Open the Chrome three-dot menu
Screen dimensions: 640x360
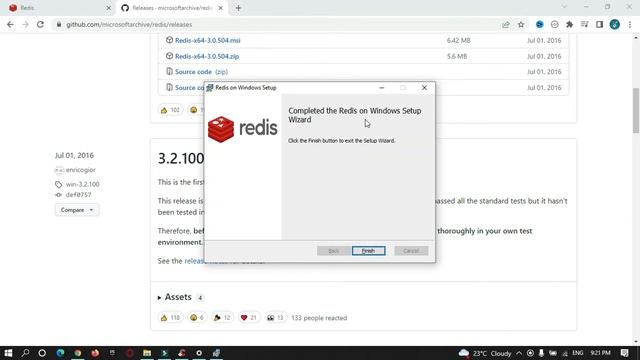[630, 24]
